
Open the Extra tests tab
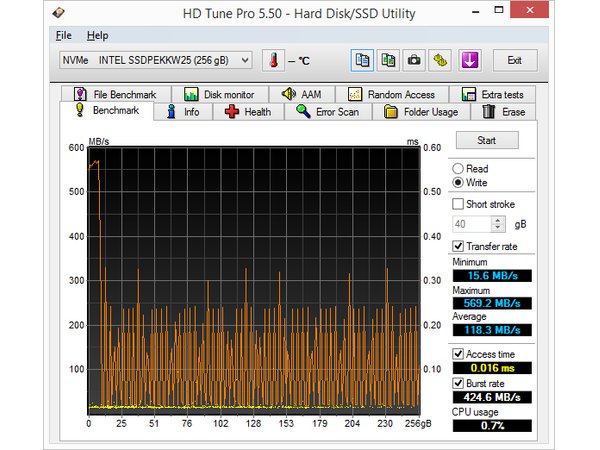coord(492,94)
